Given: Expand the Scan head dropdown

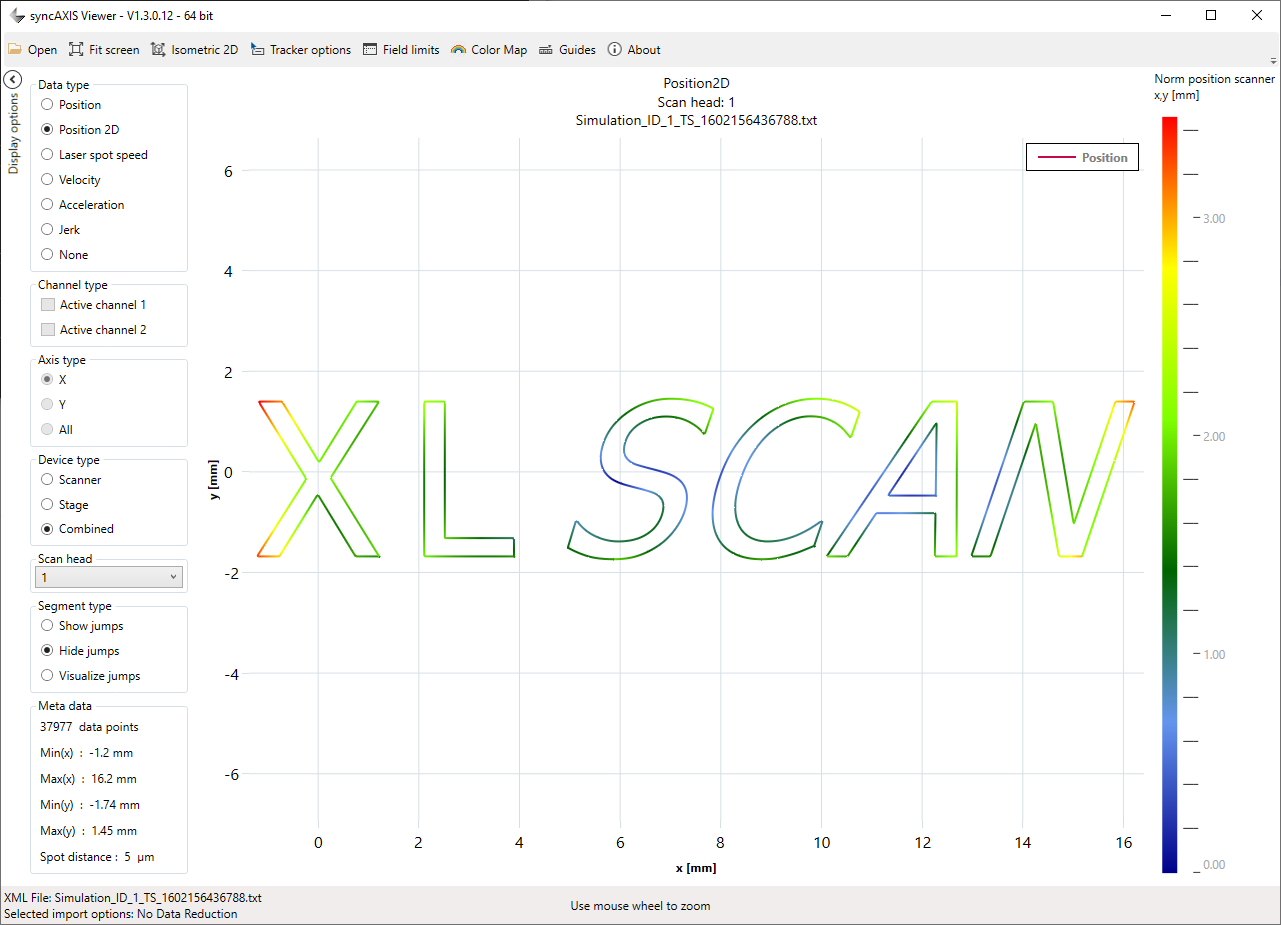Looking at the screenshot, I should point(109,577).
